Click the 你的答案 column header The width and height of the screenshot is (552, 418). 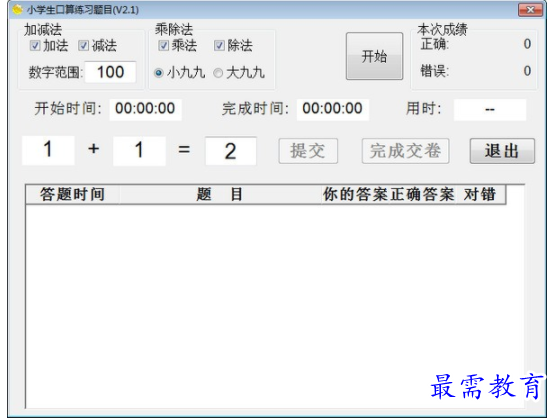click(x=356, y=194)
